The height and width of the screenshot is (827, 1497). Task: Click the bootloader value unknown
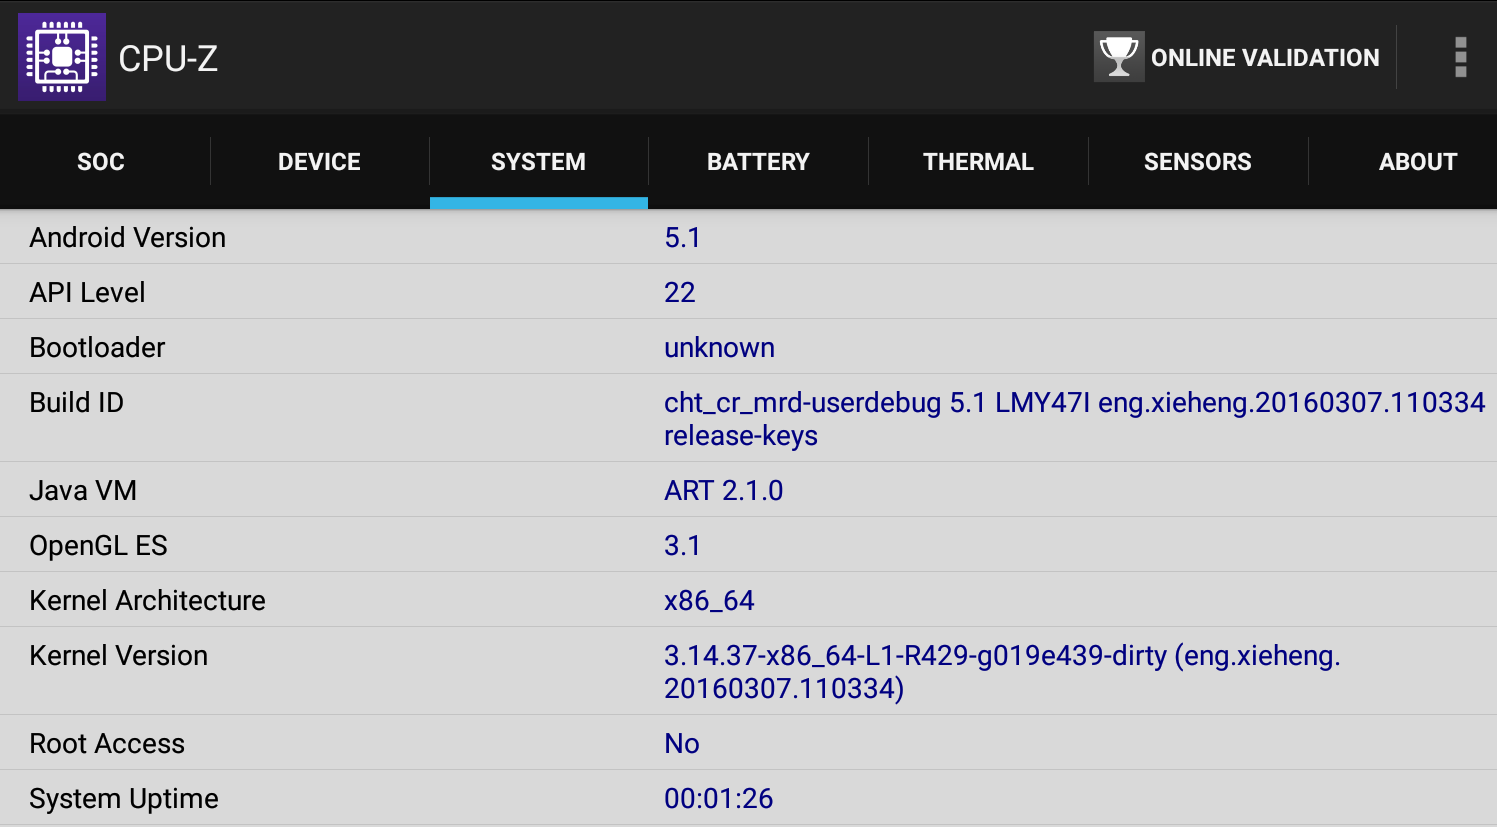pos(719,348)
